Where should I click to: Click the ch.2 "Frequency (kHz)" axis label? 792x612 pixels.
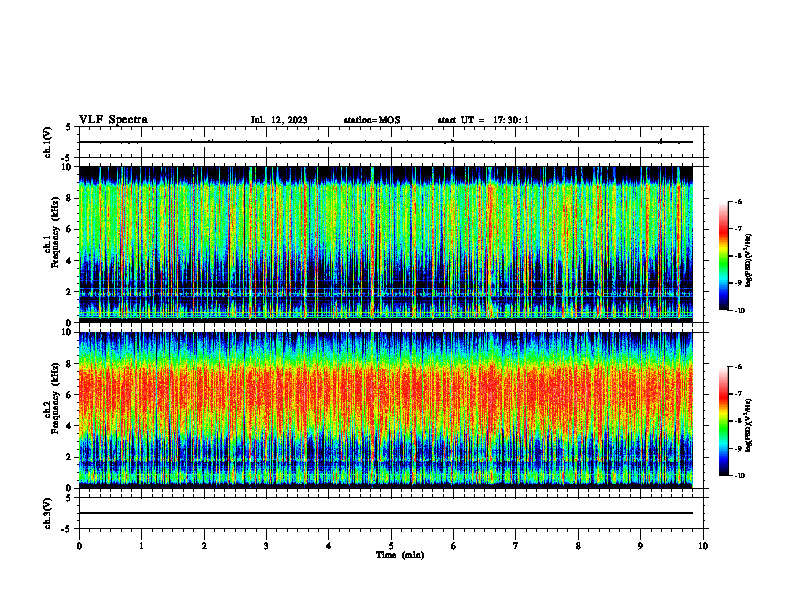(x=55, y=398)
